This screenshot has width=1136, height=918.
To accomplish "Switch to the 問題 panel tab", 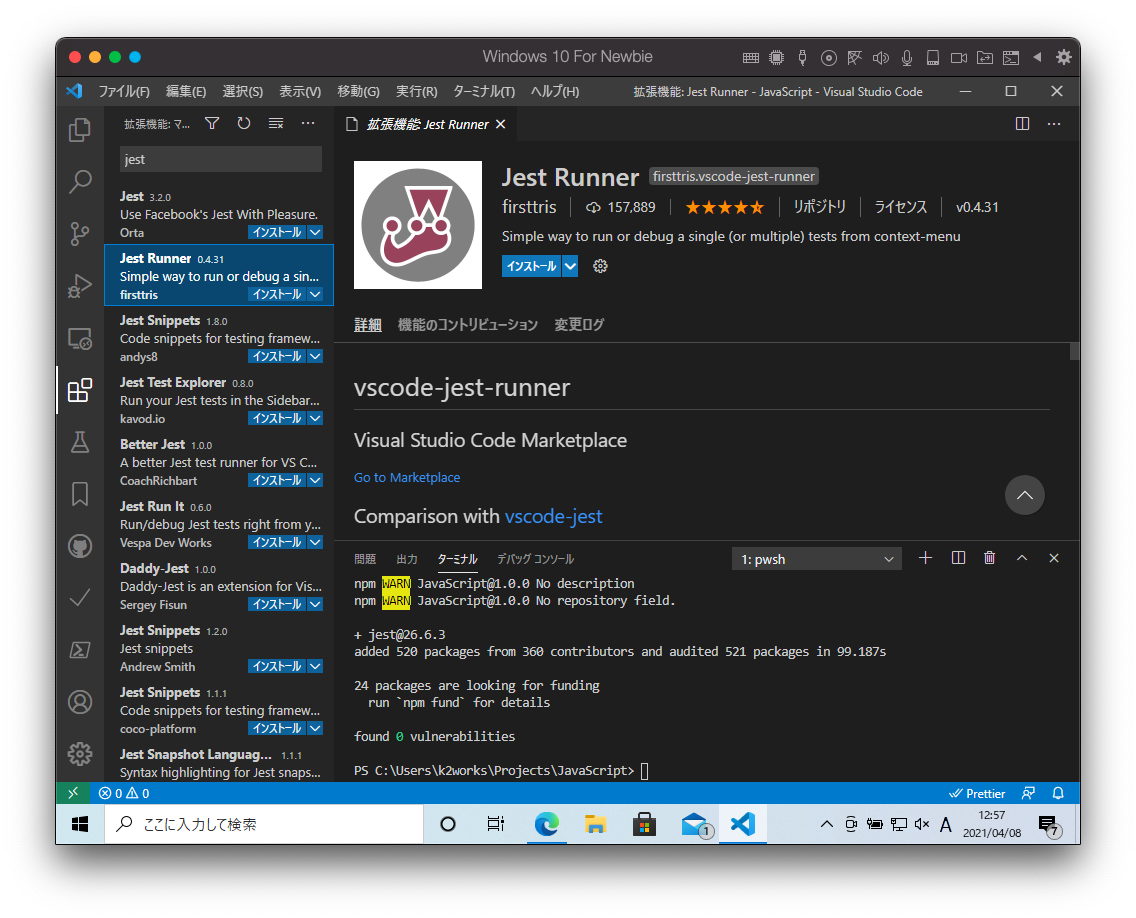I will point(365,559).
